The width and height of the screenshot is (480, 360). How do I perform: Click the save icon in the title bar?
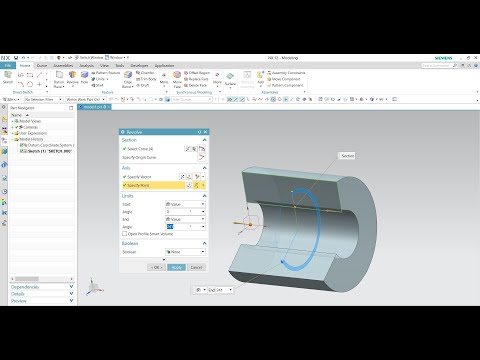click(16, 58)
